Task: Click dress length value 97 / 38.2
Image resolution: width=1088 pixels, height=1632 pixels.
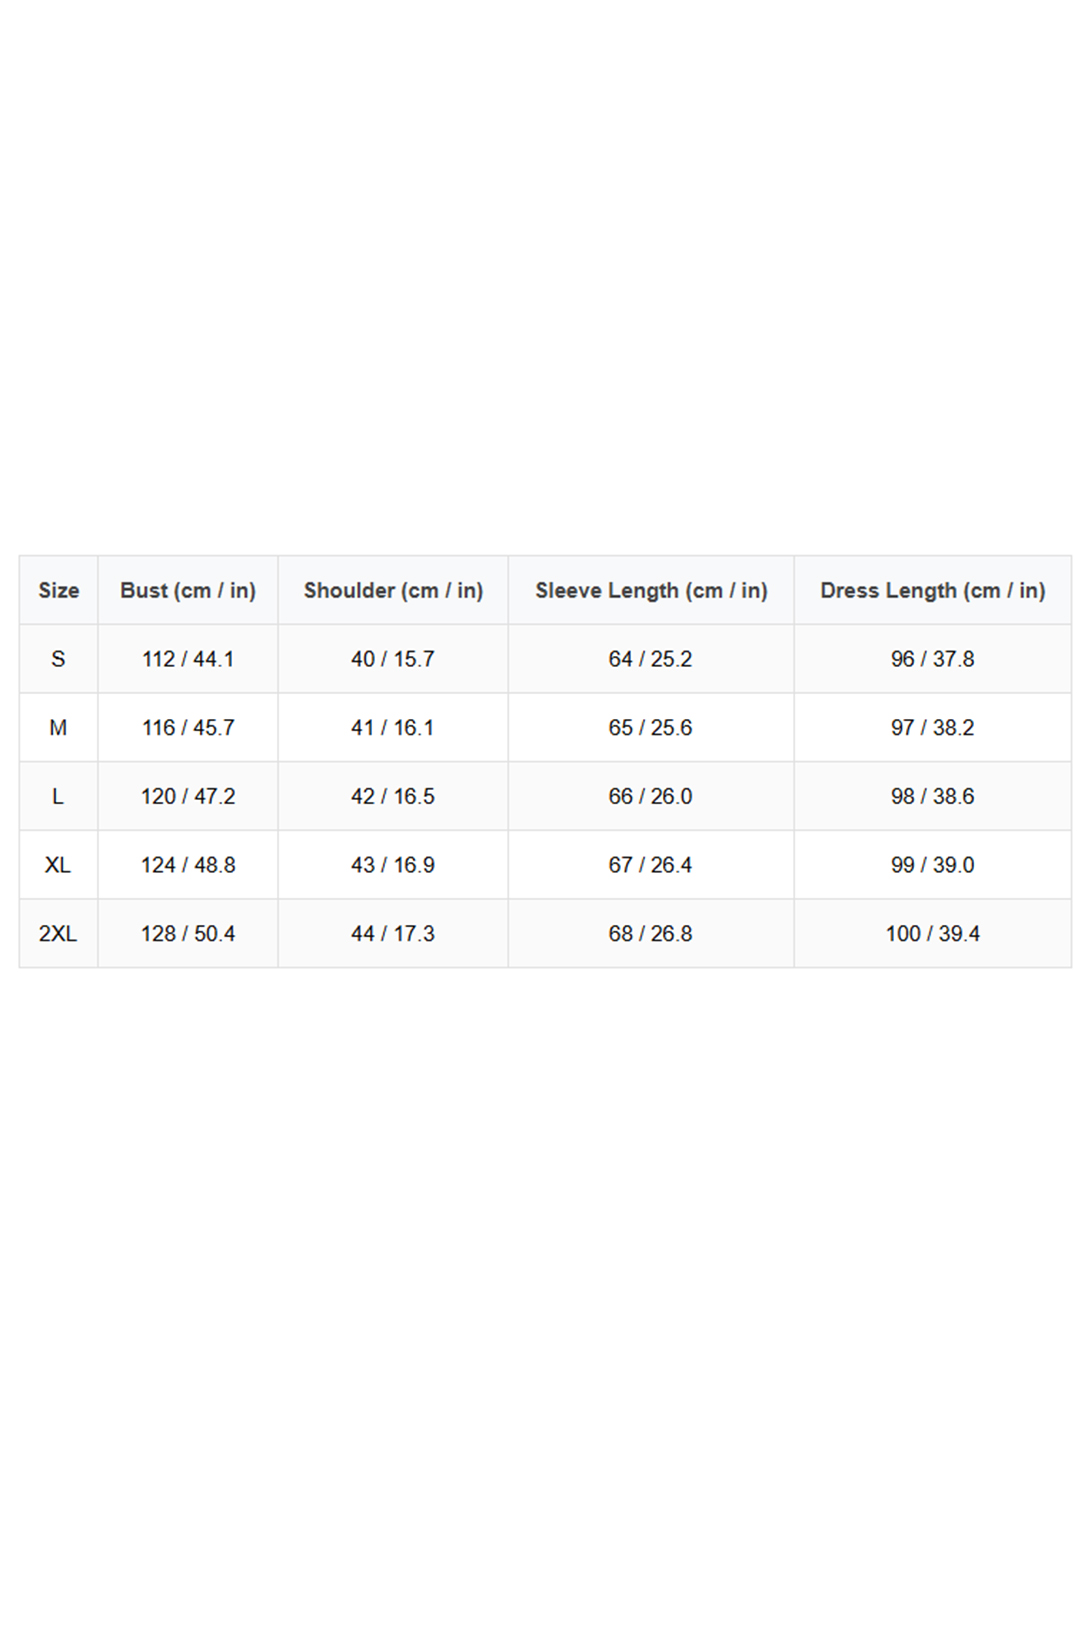Action: (932, 727)
